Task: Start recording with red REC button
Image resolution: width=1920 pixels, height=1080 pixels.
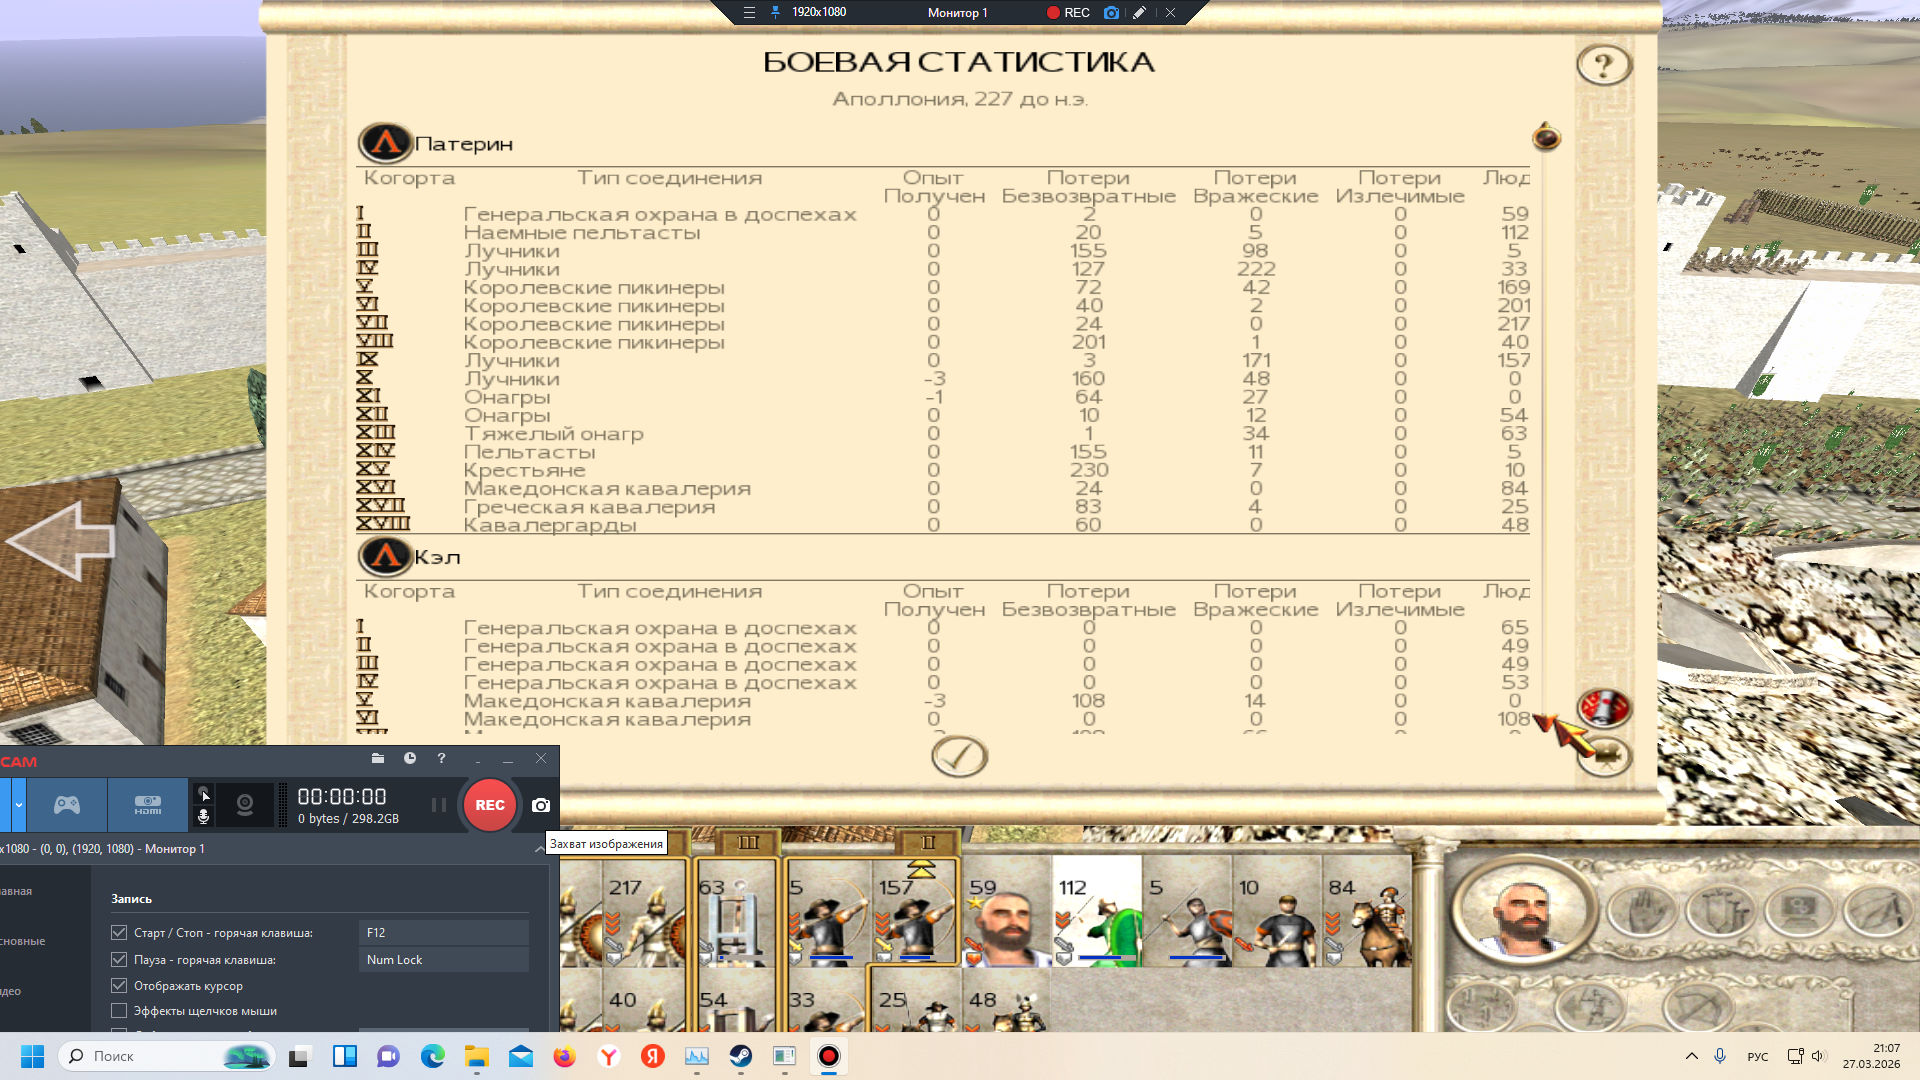Action: click(x=490, y=805)
